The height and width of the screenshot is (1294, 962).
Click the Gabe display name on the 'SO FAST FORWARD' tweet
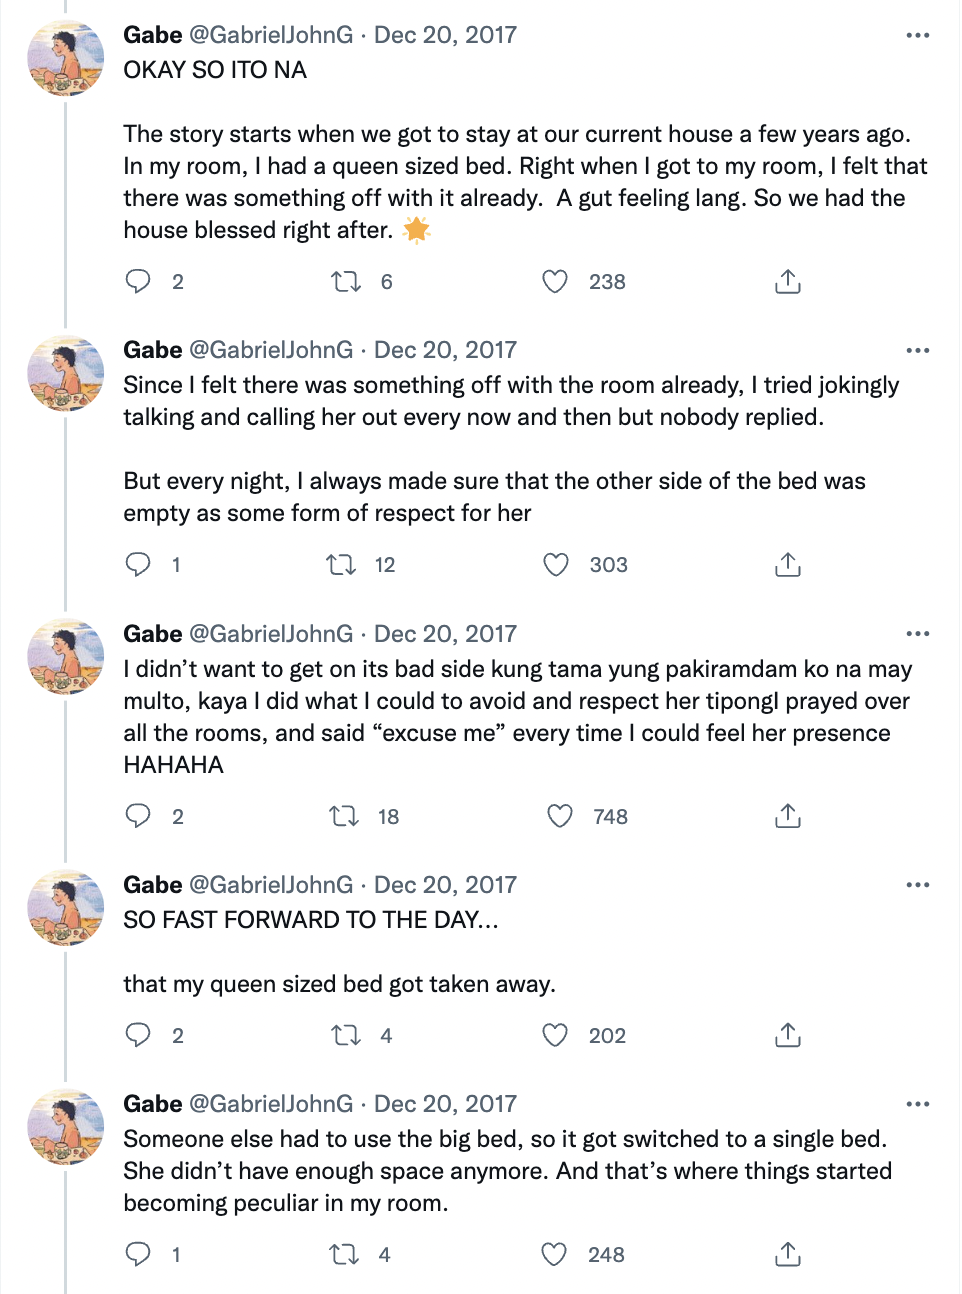(x=153, y=885)
